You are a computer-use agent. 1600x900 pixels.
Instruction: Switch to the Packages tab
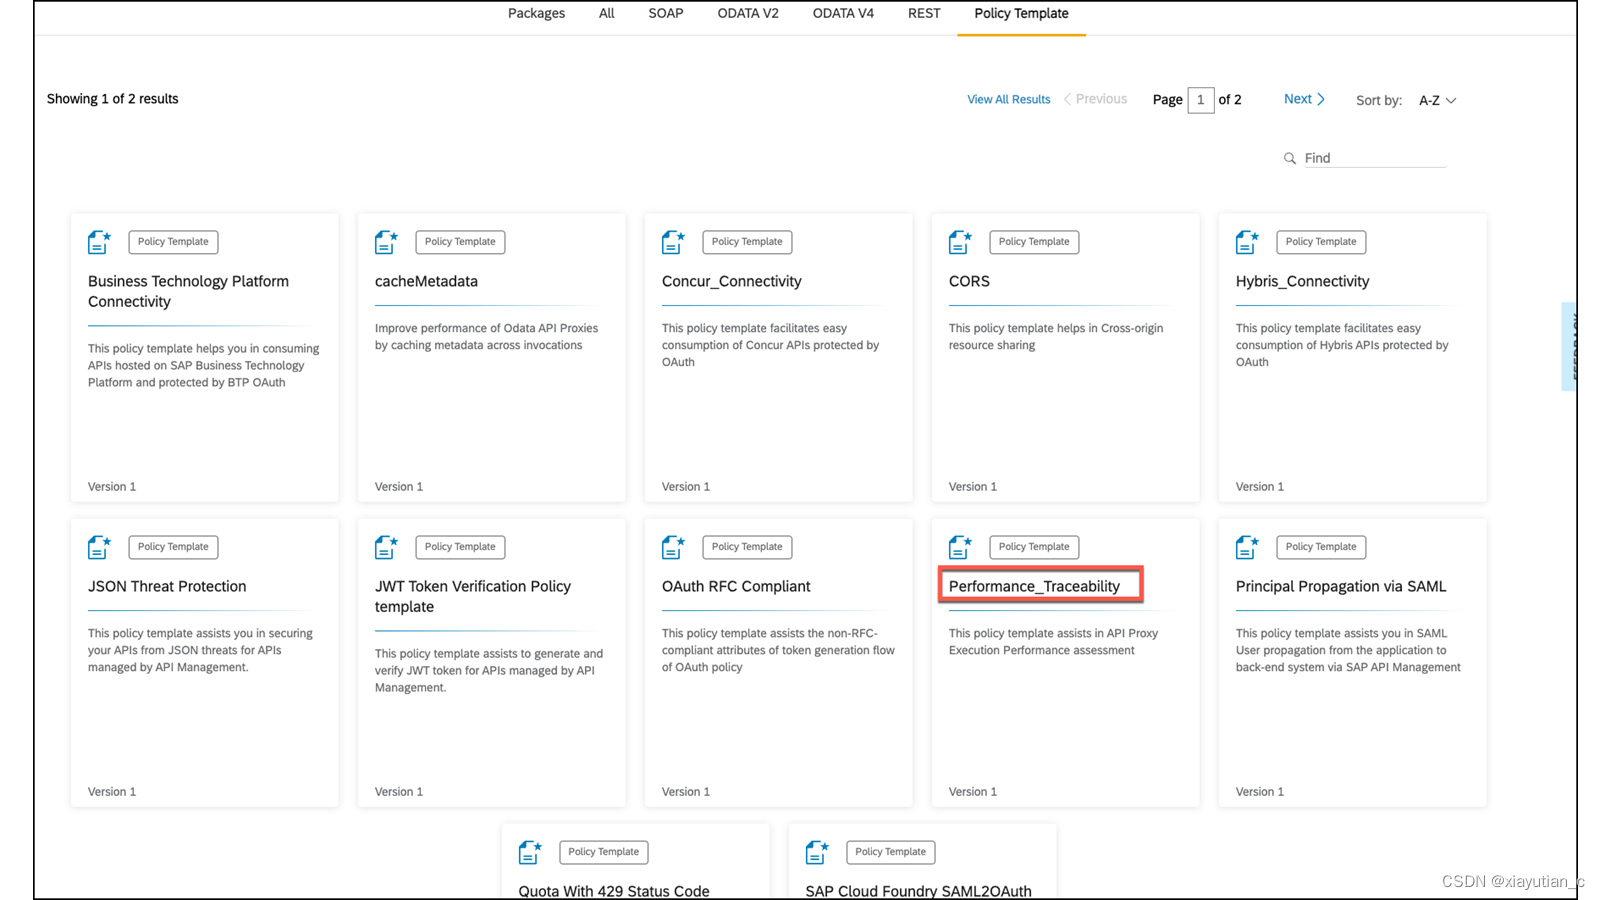tap(536, 13)
